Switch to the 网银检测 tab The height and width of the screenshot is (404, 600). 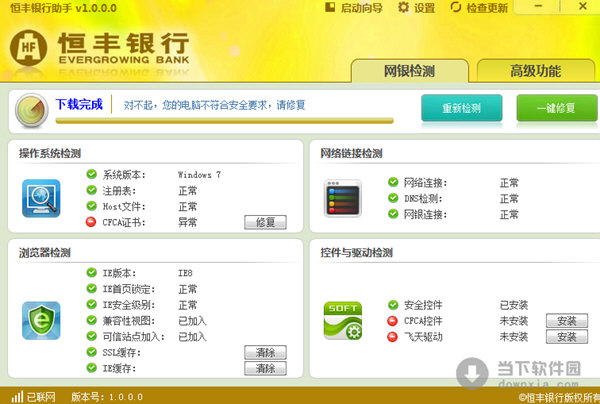click(x=409, y=71)
